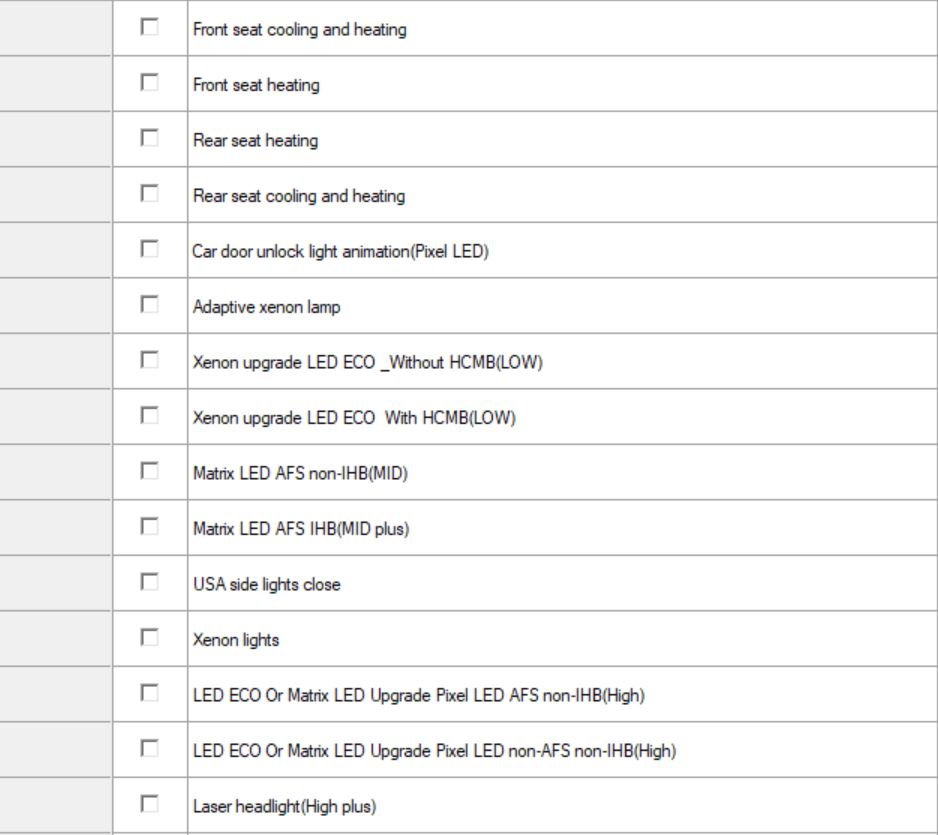Click the Xenon lights row label
This screenshot has height=835, width=938.
236,639
